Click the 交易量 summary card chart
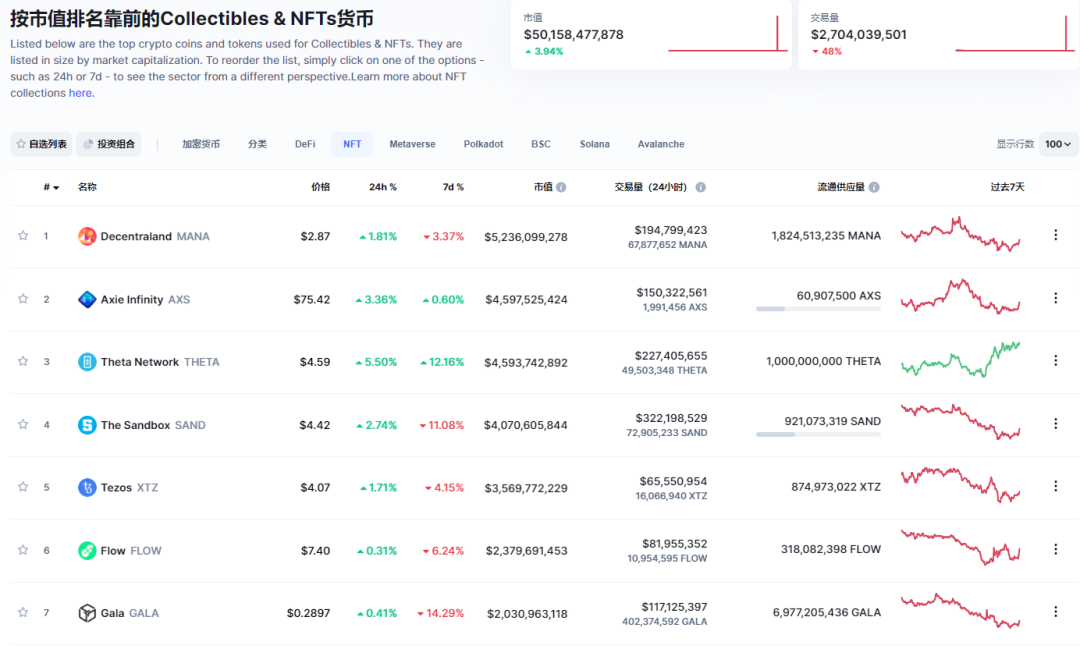This screenshot has width=1080, height=649. tap(1015, 34)
